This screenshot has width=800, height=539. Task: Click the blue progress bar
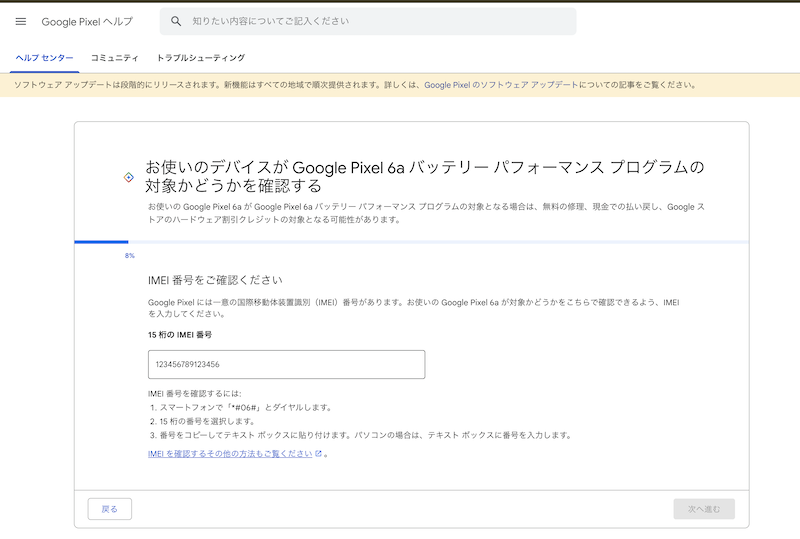coord(101,242)
